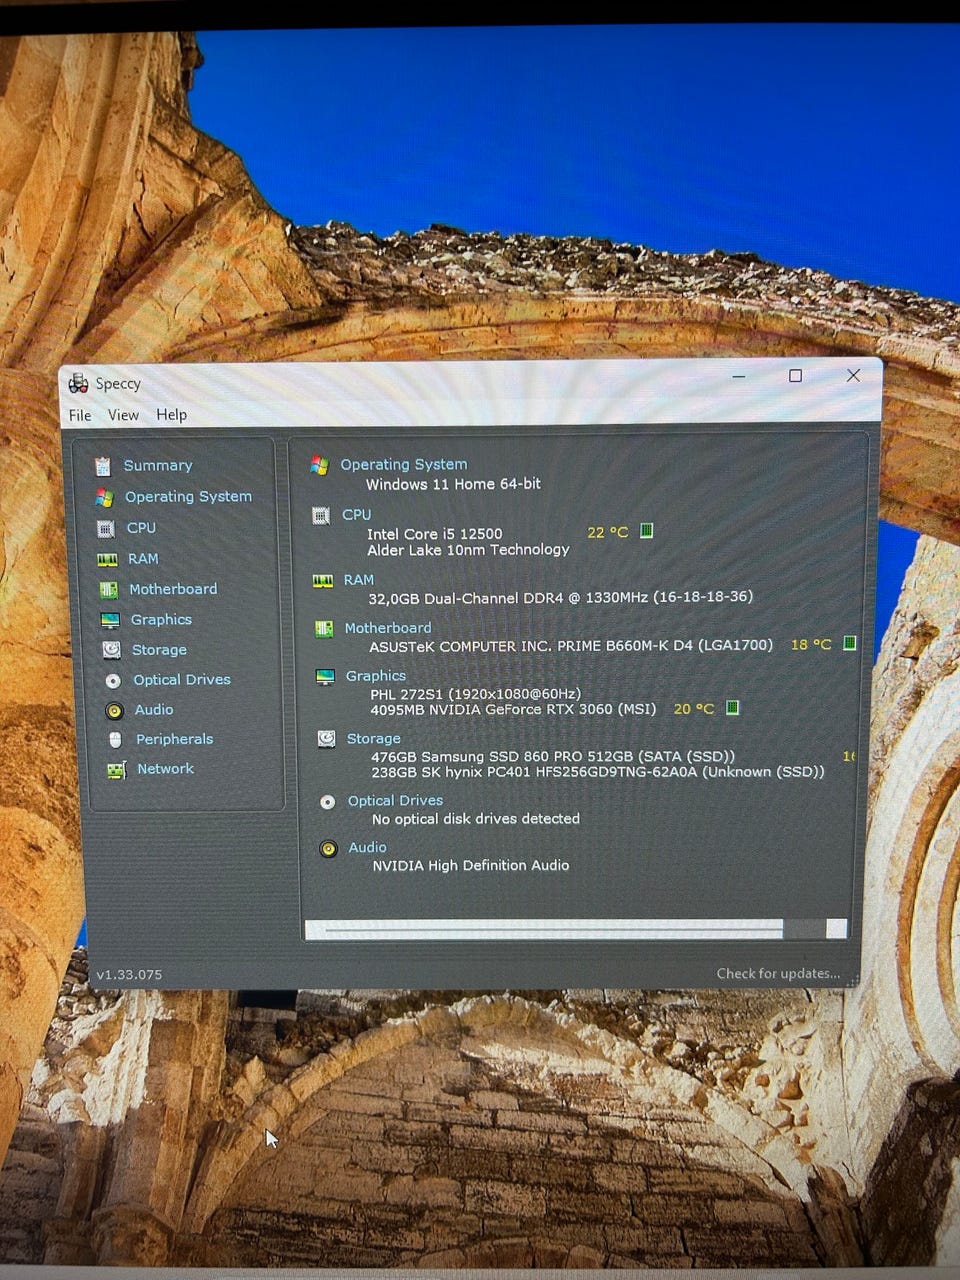Click the ASUSTeK PRIME B660M-K D4 line
The width and height of the screenshot is (960, 1280).
pyautogui.click(x=571, y=646)
